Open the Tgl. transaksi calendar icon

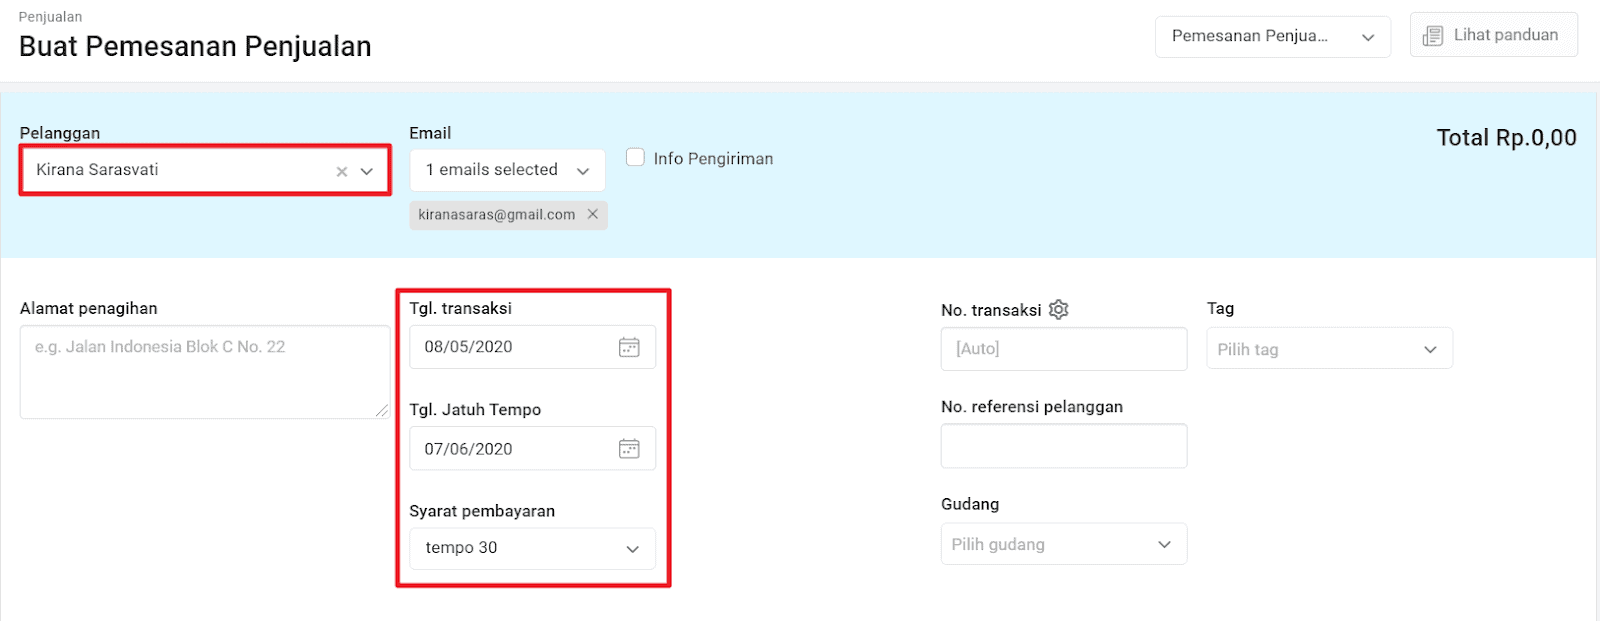click(629, 347)
